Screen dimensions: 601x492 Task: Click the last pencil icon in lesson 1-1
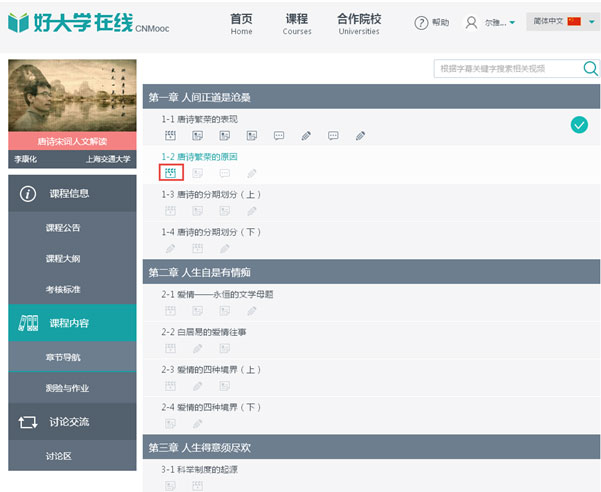[x=360, y=135]
